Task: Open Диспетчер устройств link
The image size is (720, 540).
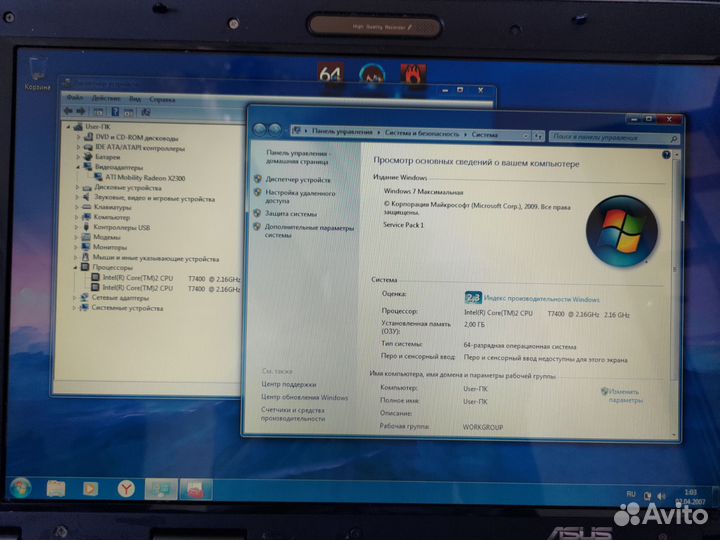Action: pyautogui.click(x=298, y=180)
